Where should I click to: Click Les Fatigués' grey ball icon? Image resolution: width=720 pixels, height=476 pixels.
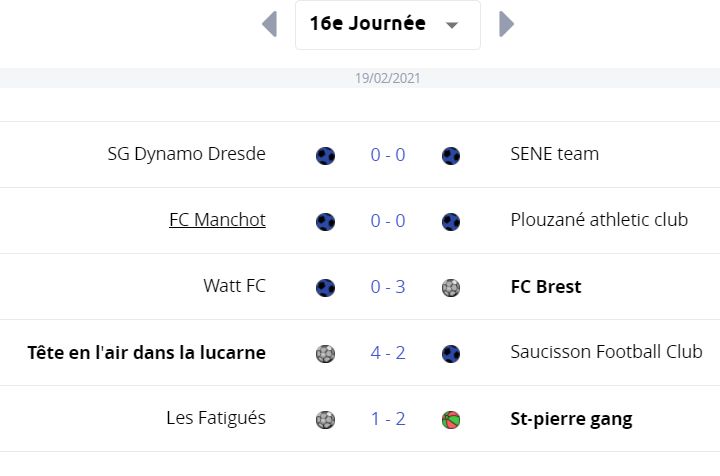325,420
